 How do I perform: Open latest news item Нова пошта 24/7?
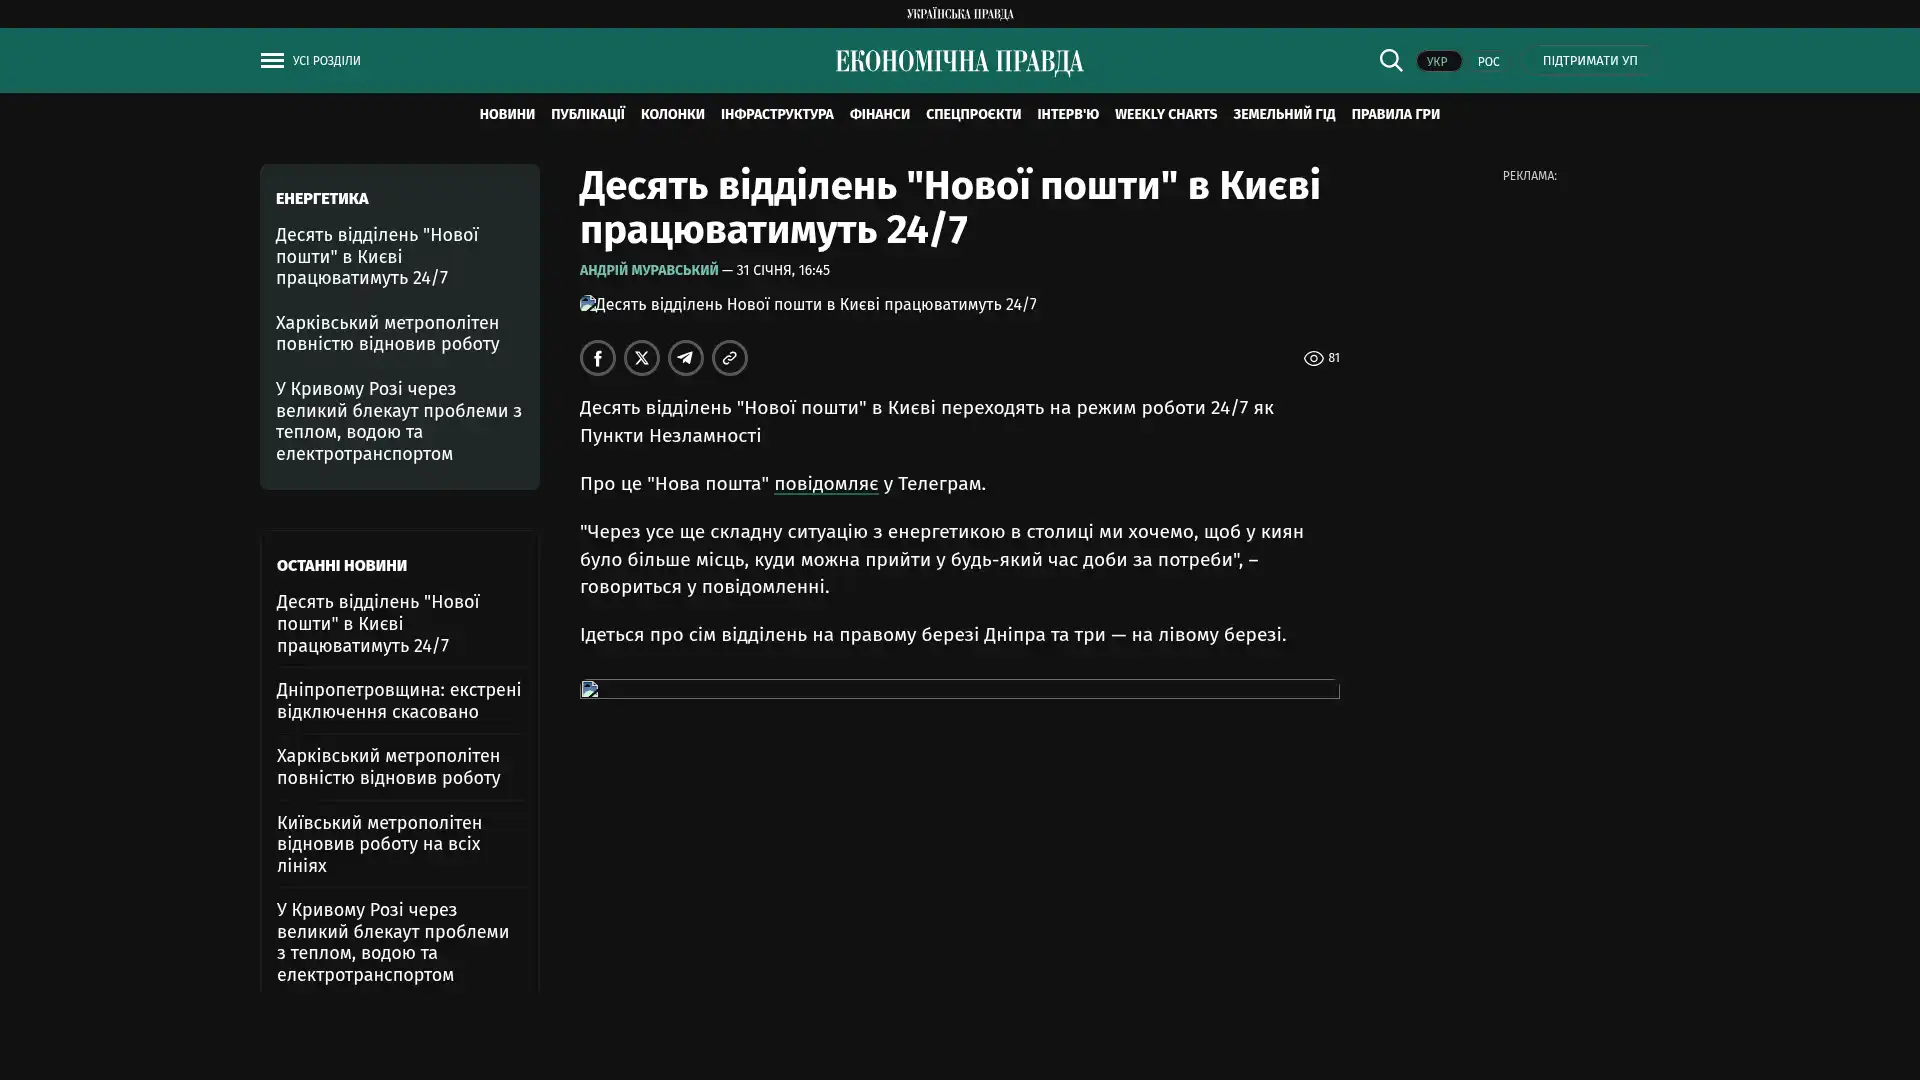pyautogui.click(x=378, y=624)
